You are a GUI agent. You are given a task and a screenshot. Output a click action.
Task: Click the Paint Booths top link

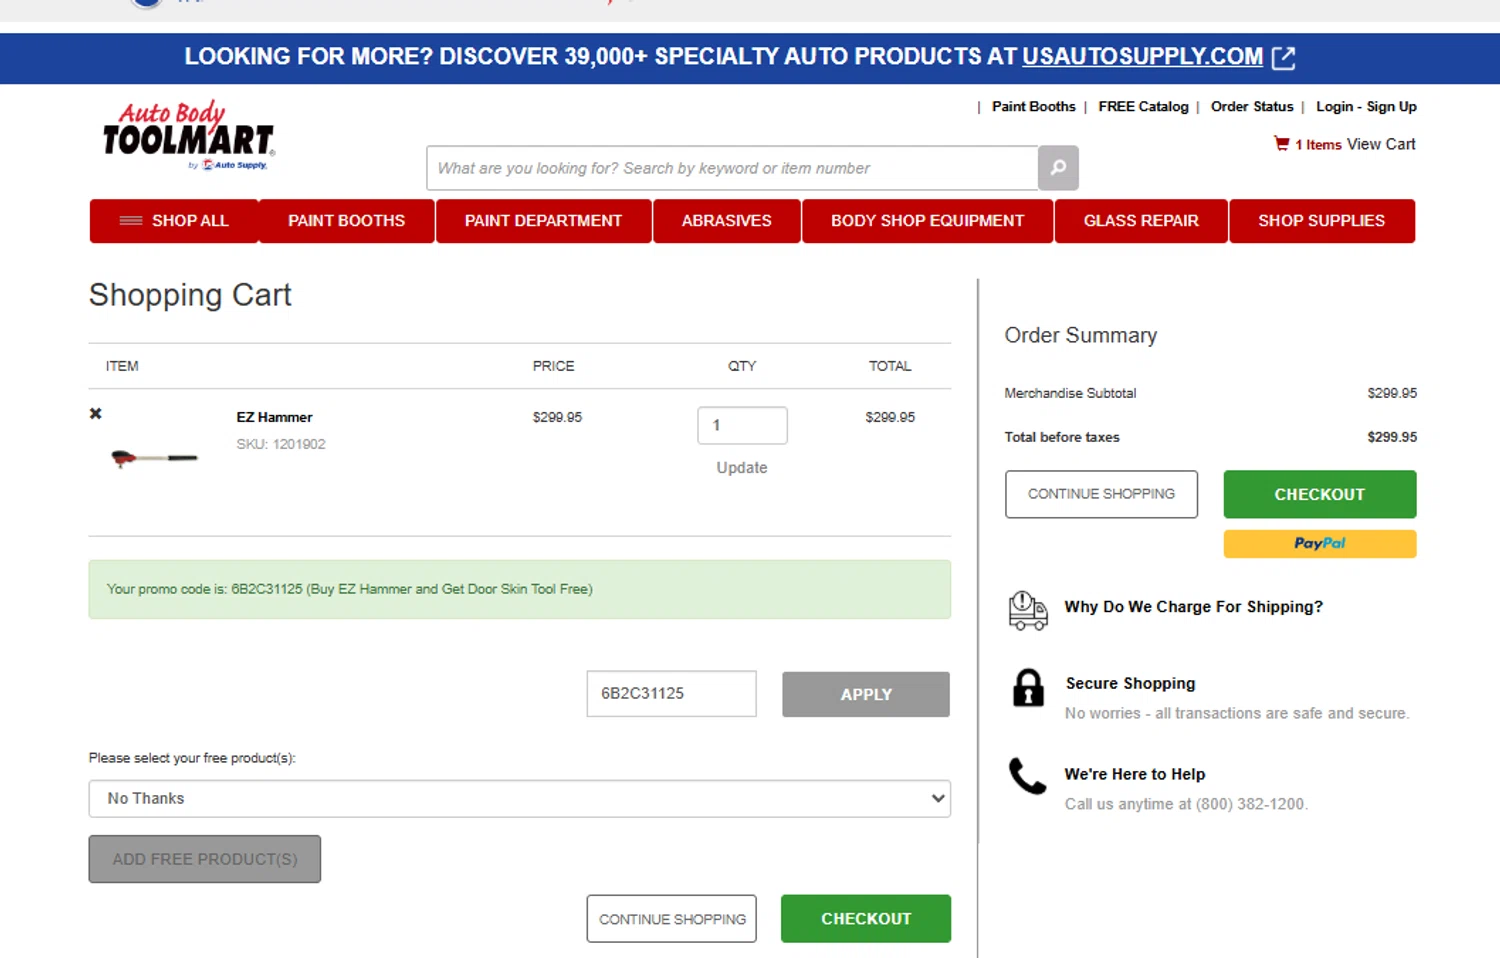click(1034, 107)
